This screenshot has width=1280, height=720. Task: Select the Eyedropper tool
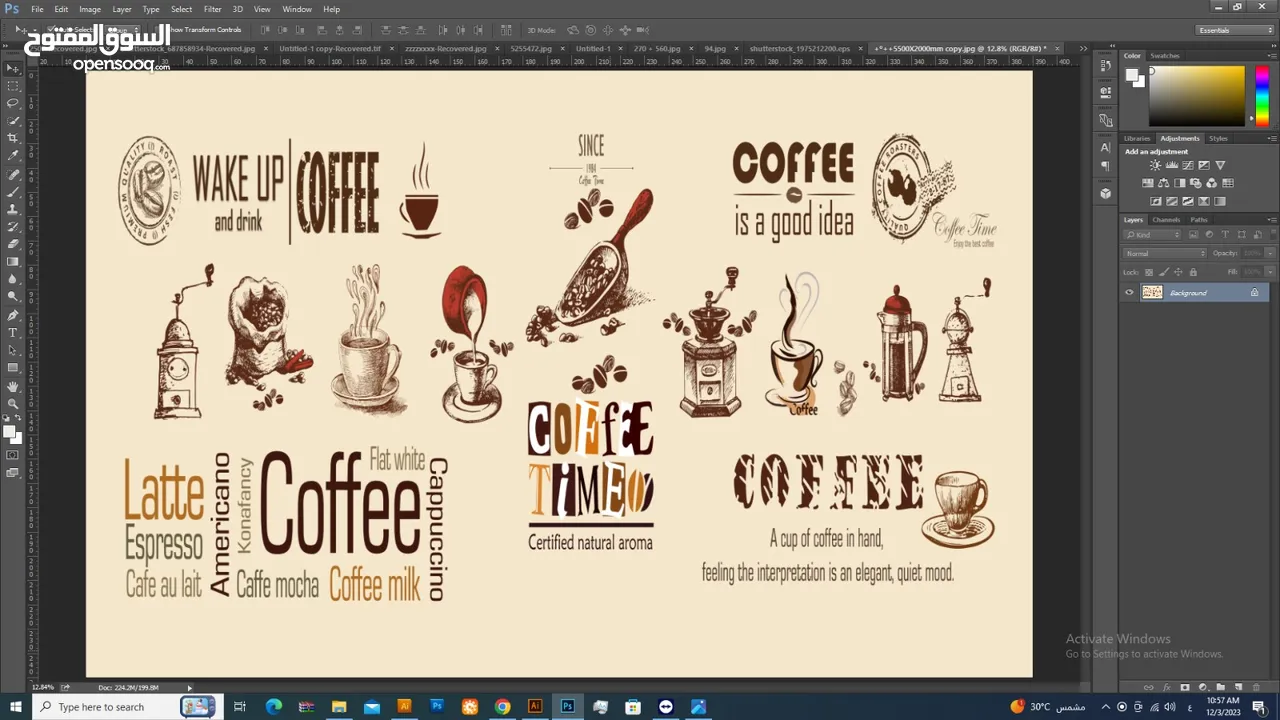13,155
